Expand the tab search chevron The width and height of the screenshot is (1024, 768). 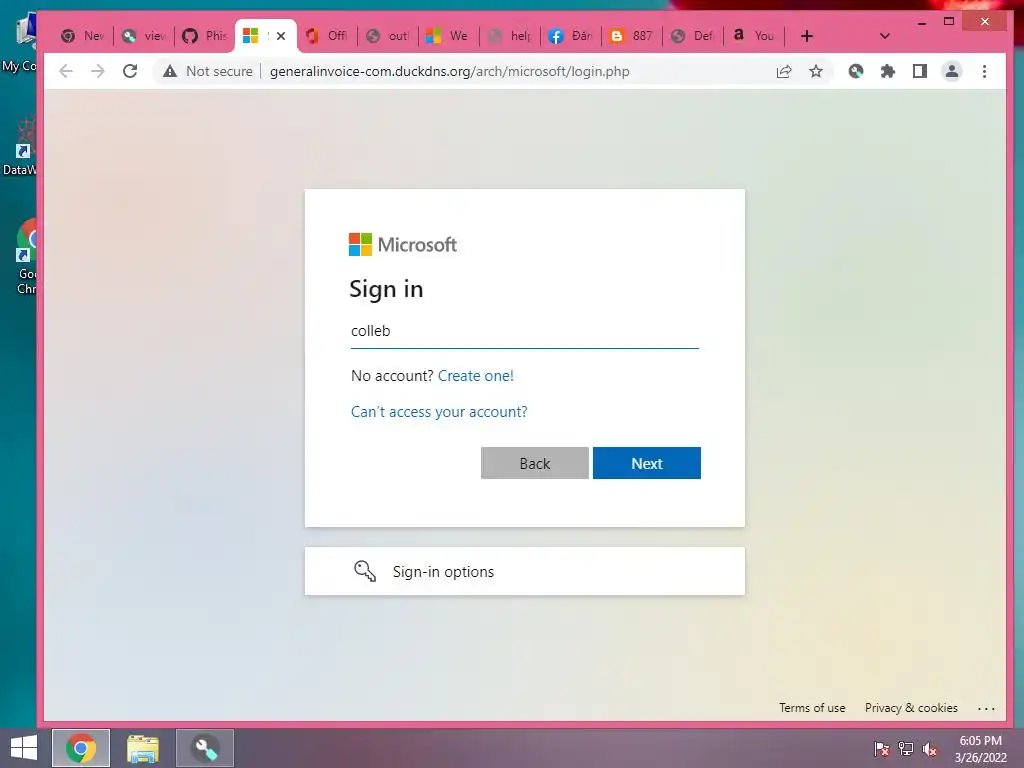pyautogui.click(x=884, y=36)
